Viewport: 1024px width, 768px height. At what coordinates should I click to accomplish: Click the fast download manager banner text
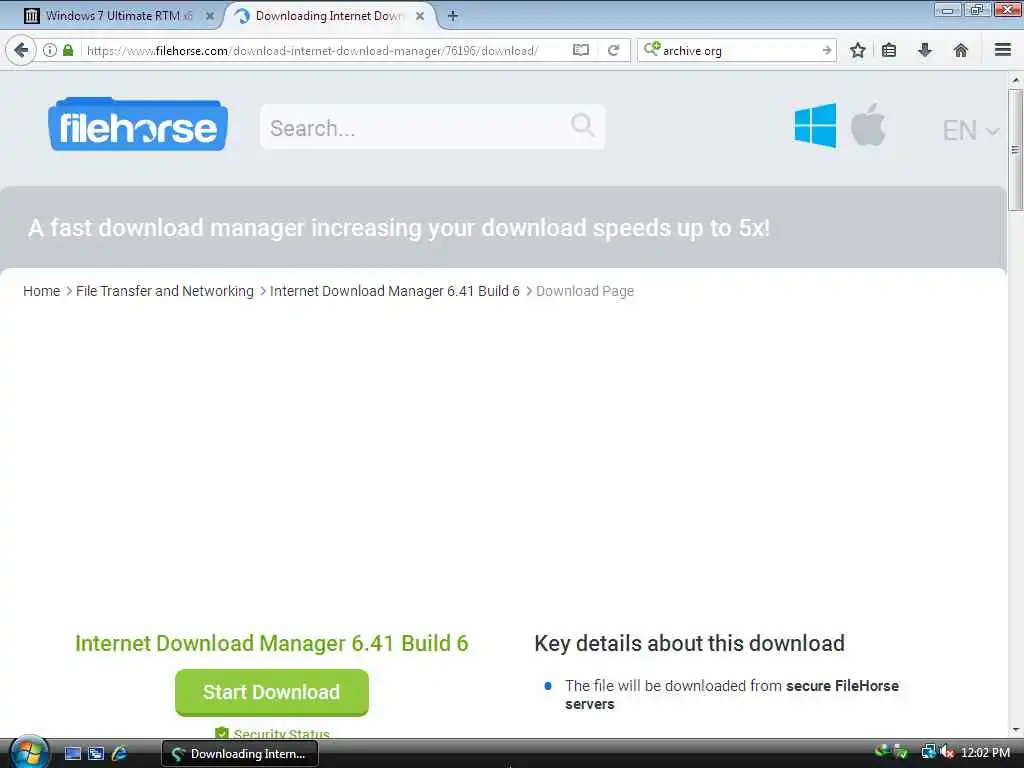[399, 228]
